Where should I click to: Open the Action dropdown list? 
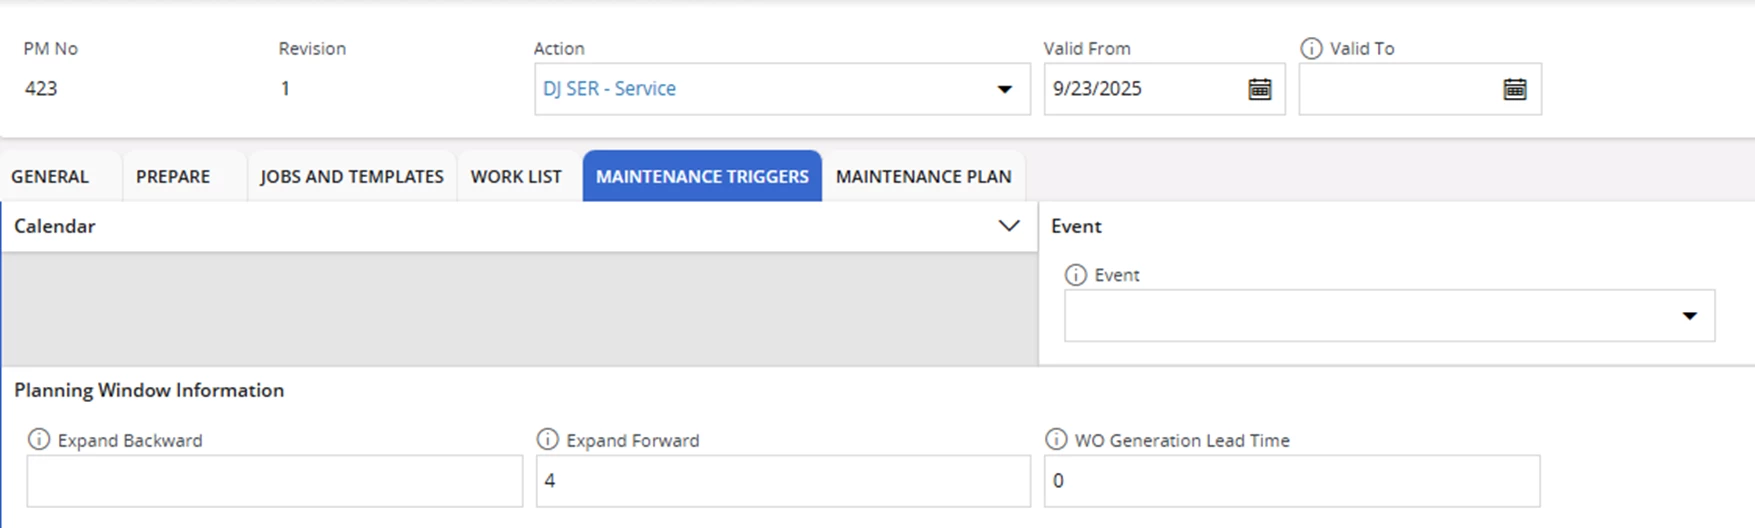1005,89
